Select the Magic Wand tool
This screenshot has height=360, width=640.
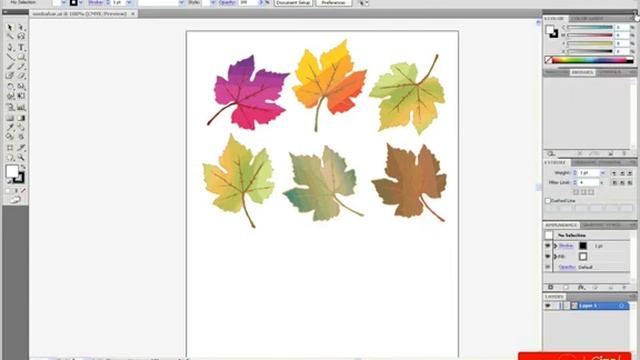point(10,37)
